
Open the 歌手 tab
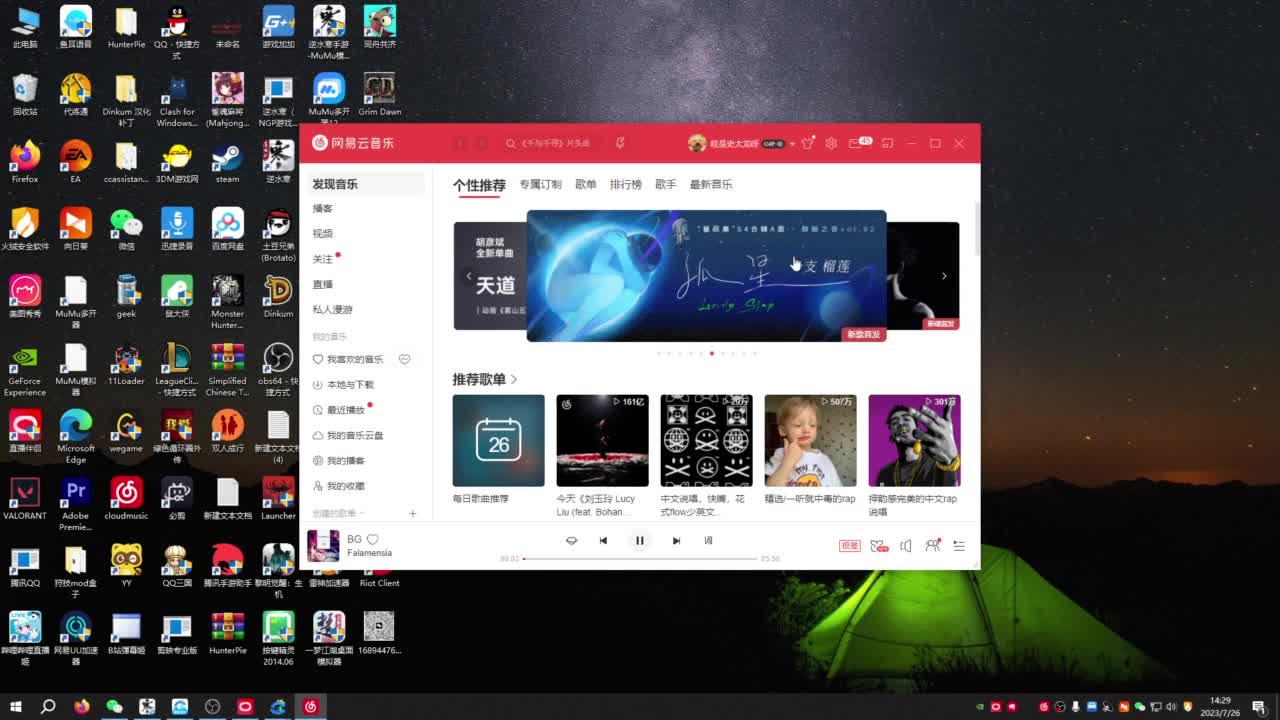coord(666,184)
